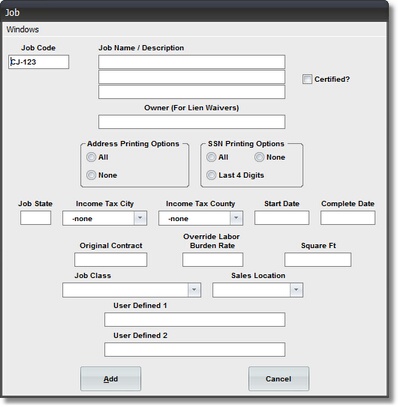Screen dimensions: 398x407
Task: Click the third Job Name / Description line
Action: (192, 92)
